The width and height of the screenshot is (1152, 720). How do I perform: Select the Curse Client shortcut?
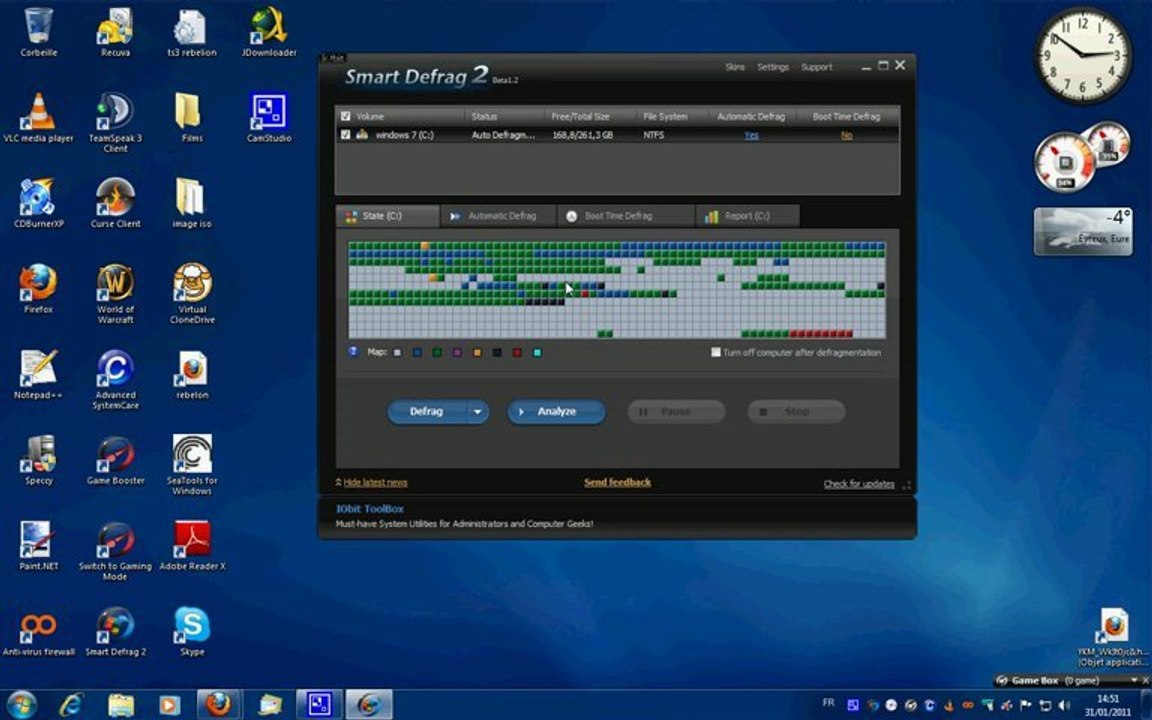(x=115, y=203)
